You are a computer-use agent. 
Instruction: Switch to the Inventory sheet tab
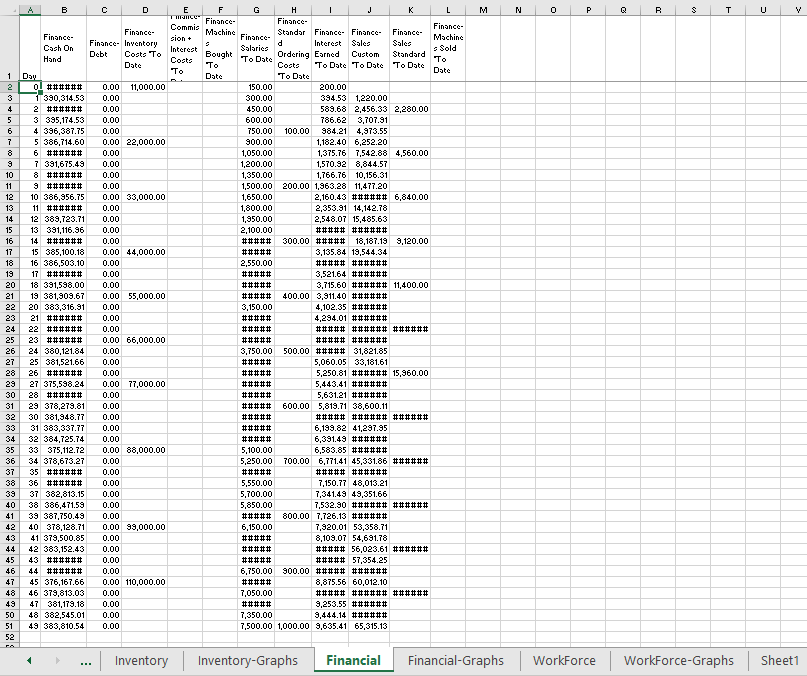141,661
